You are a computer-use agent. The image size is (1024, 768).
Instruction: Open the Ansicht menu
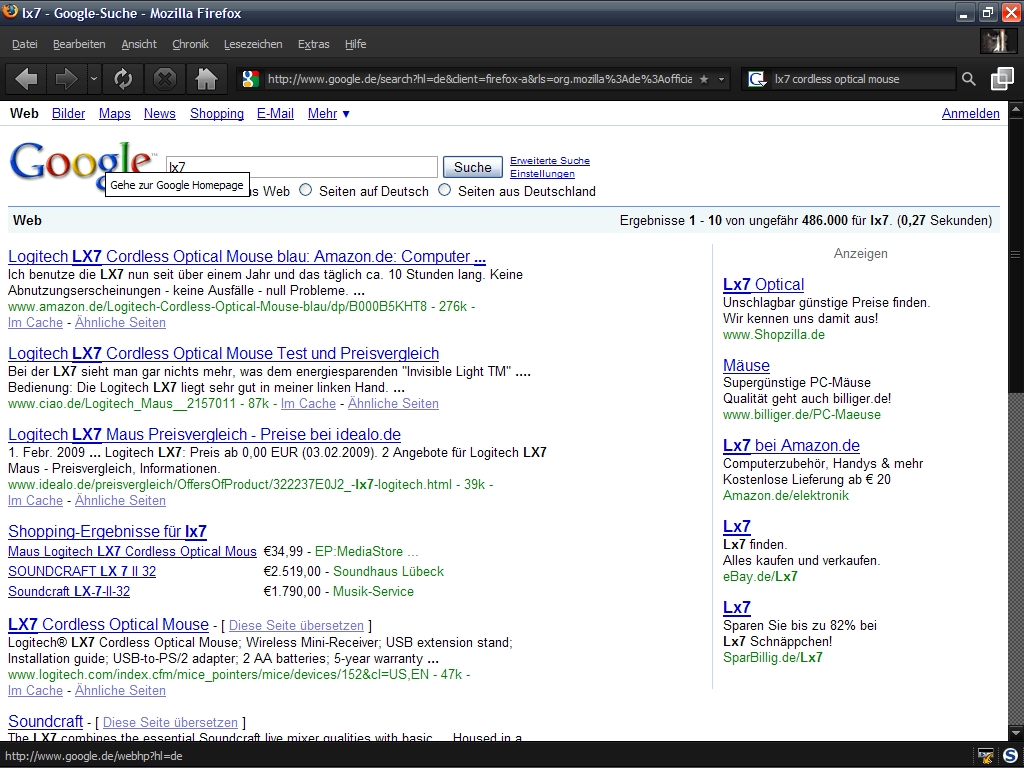pyautogui.click(x=139, y=44)
